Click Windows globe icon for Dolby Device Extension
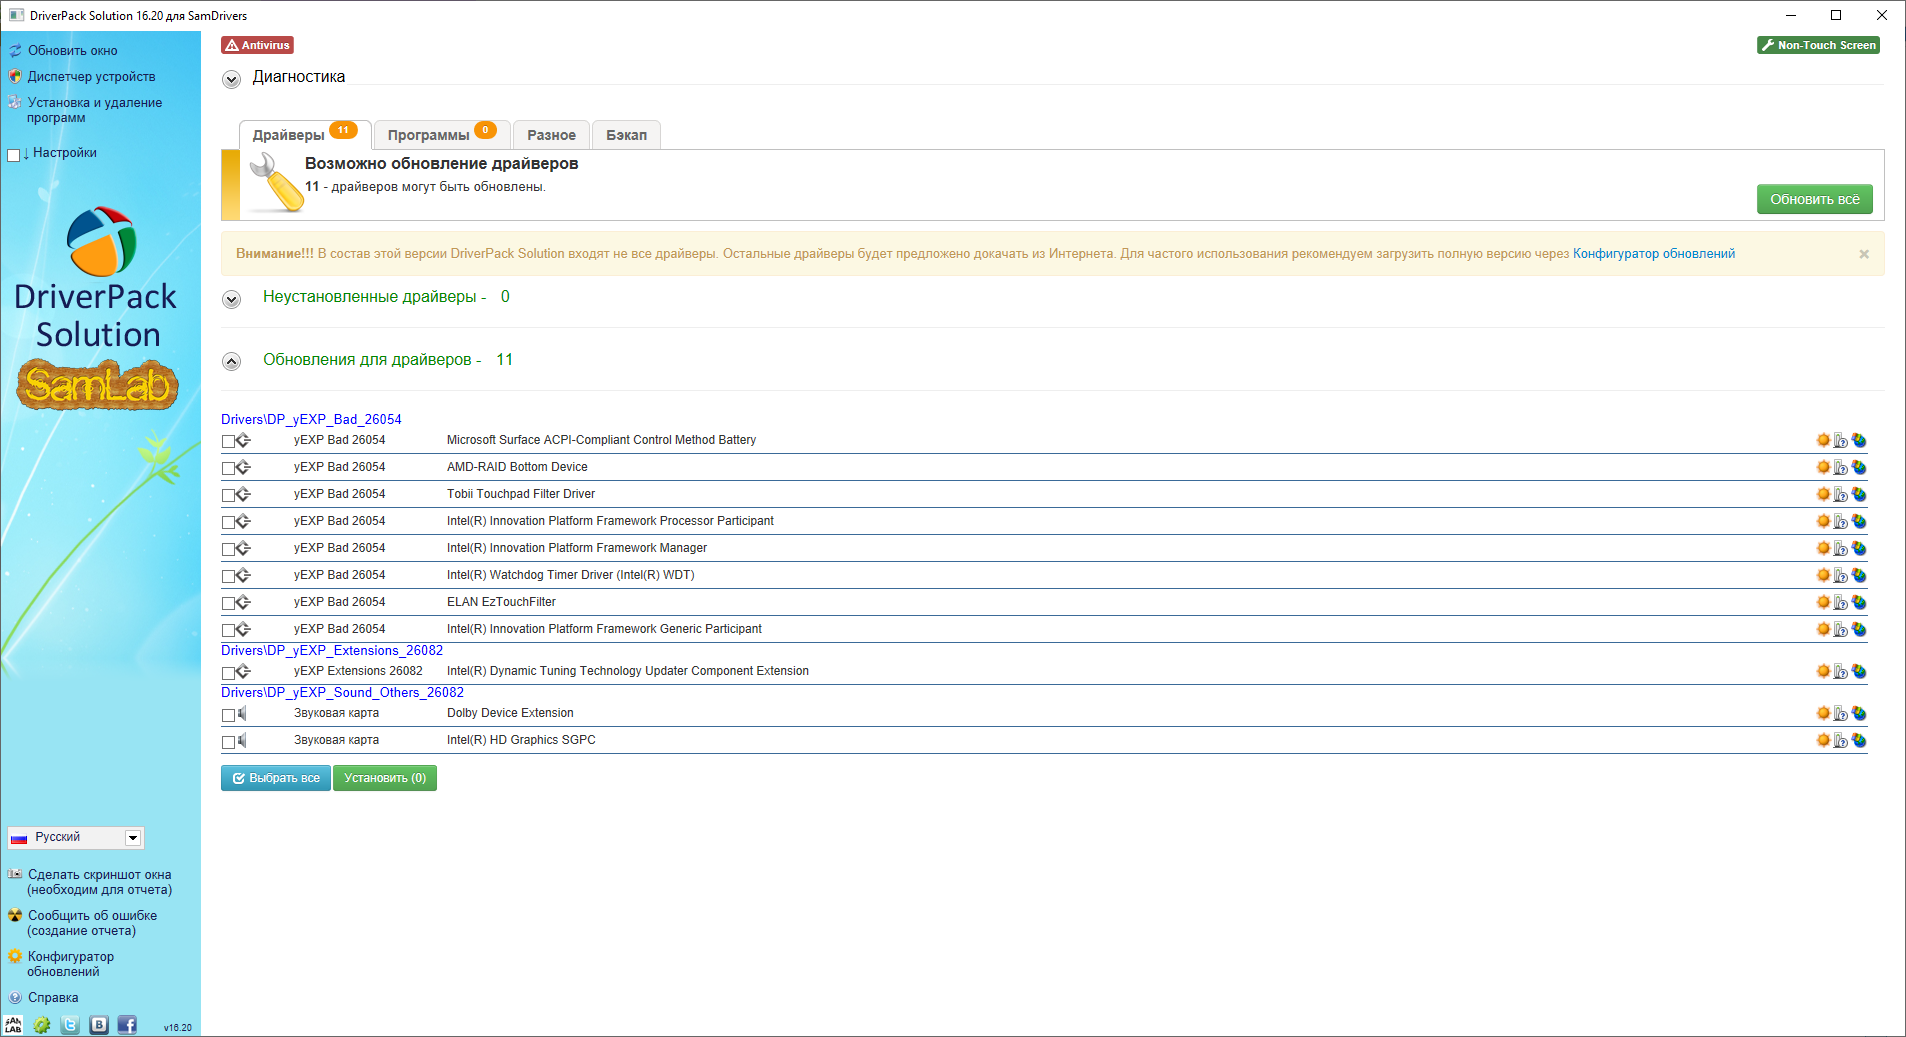This screenshot has height=1037, width=1906. coord(1859,713)
